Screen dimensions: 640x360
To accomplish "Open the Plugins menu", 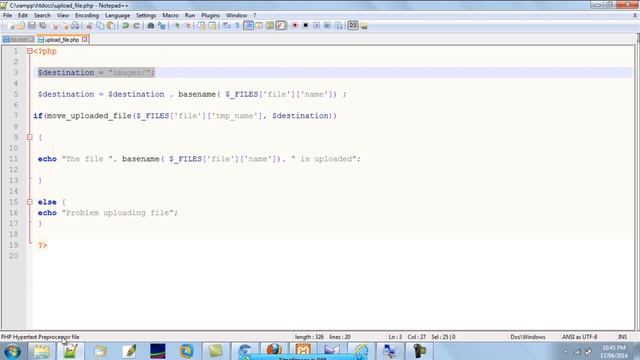I will (210, 15).
